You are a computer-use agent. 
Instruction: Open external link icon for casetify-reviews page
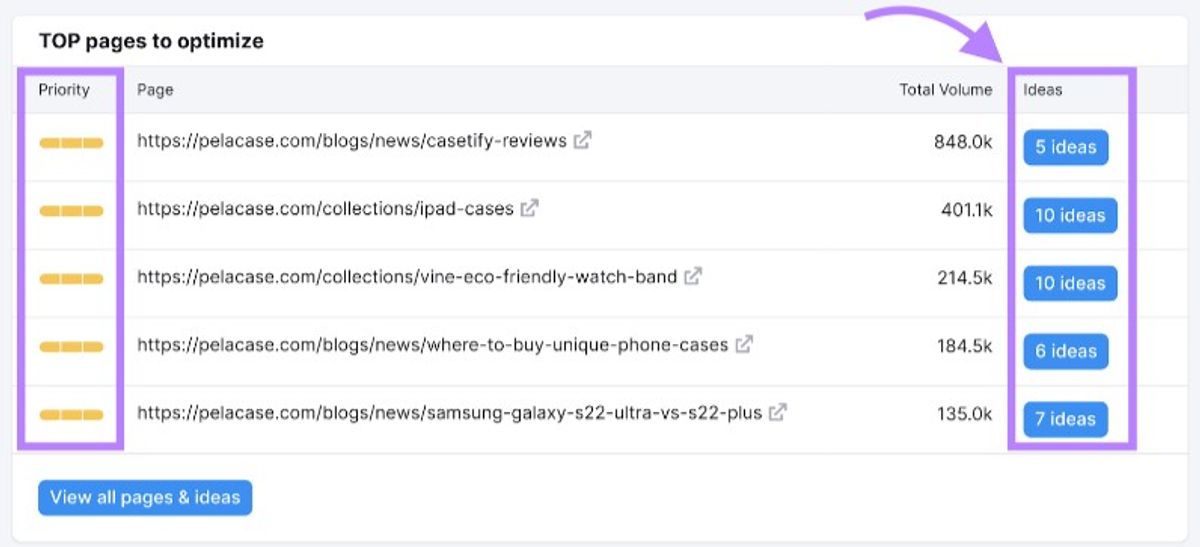click(x=582, y=140)
